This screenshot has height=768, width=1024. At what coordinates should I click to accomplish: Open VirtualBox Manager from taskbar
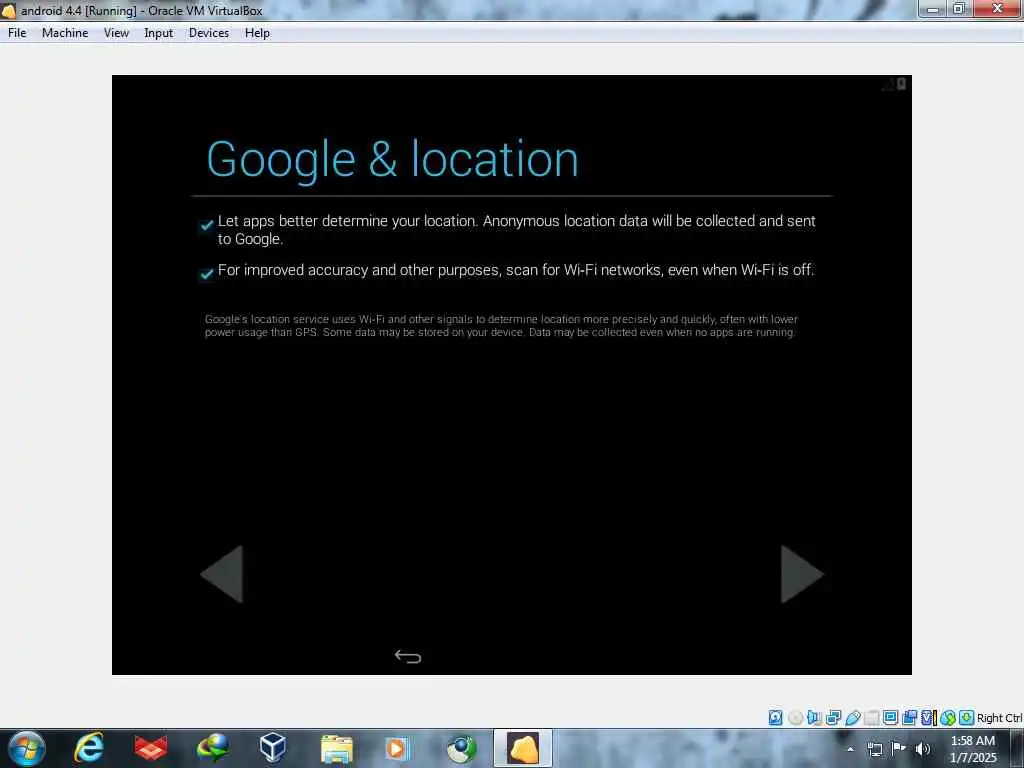(272, 748)
